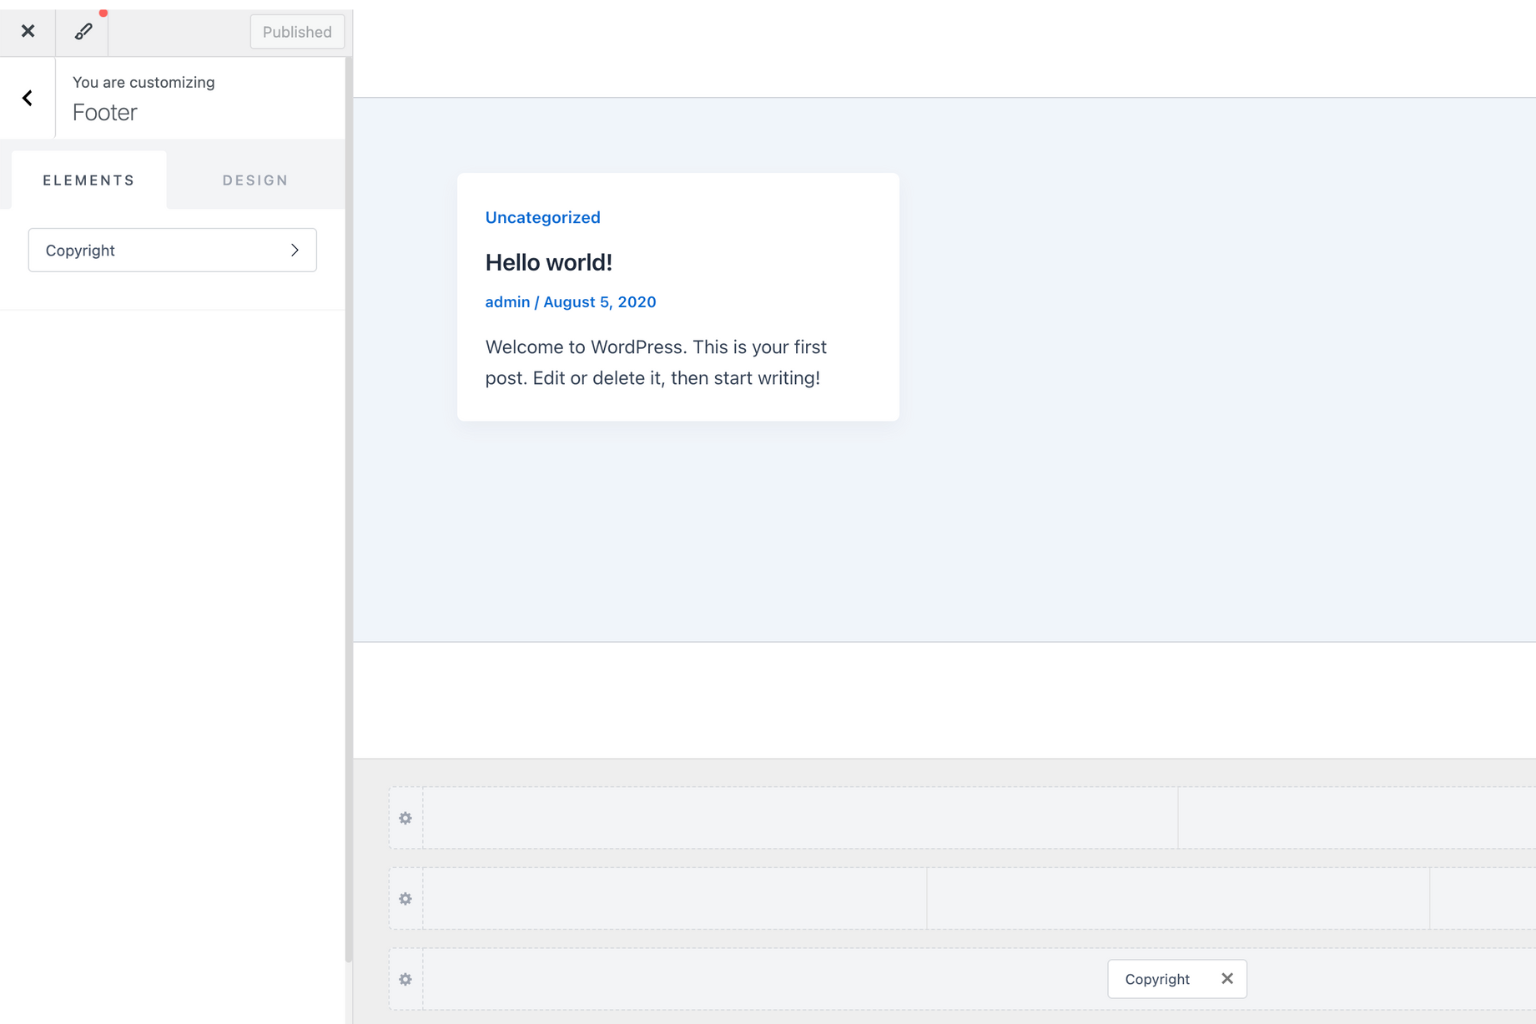Click the August 5, 2020 date link
The image size is (1536, 1024).
coord(599,301)
